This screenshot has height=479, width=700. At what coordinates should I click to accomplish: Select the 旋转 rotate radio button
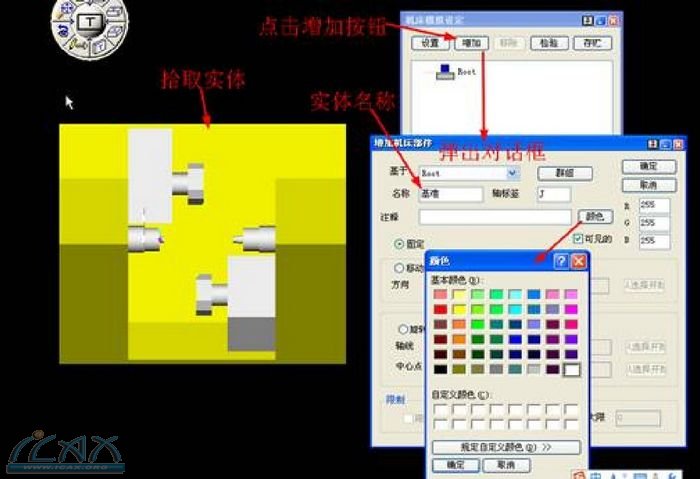coord(403,329)
